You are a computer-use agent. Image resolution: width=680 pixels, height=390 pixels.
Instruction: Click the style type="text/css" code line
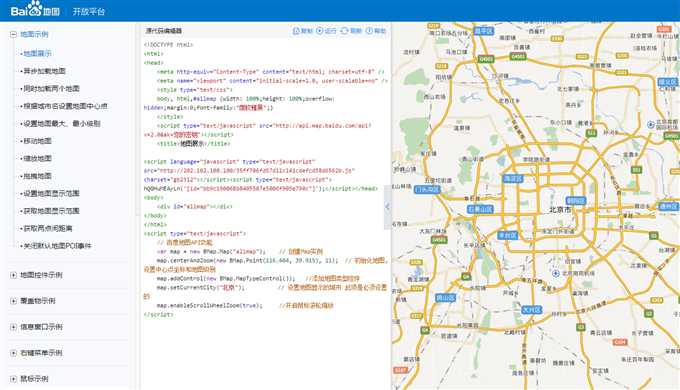[x=195, y=90]
